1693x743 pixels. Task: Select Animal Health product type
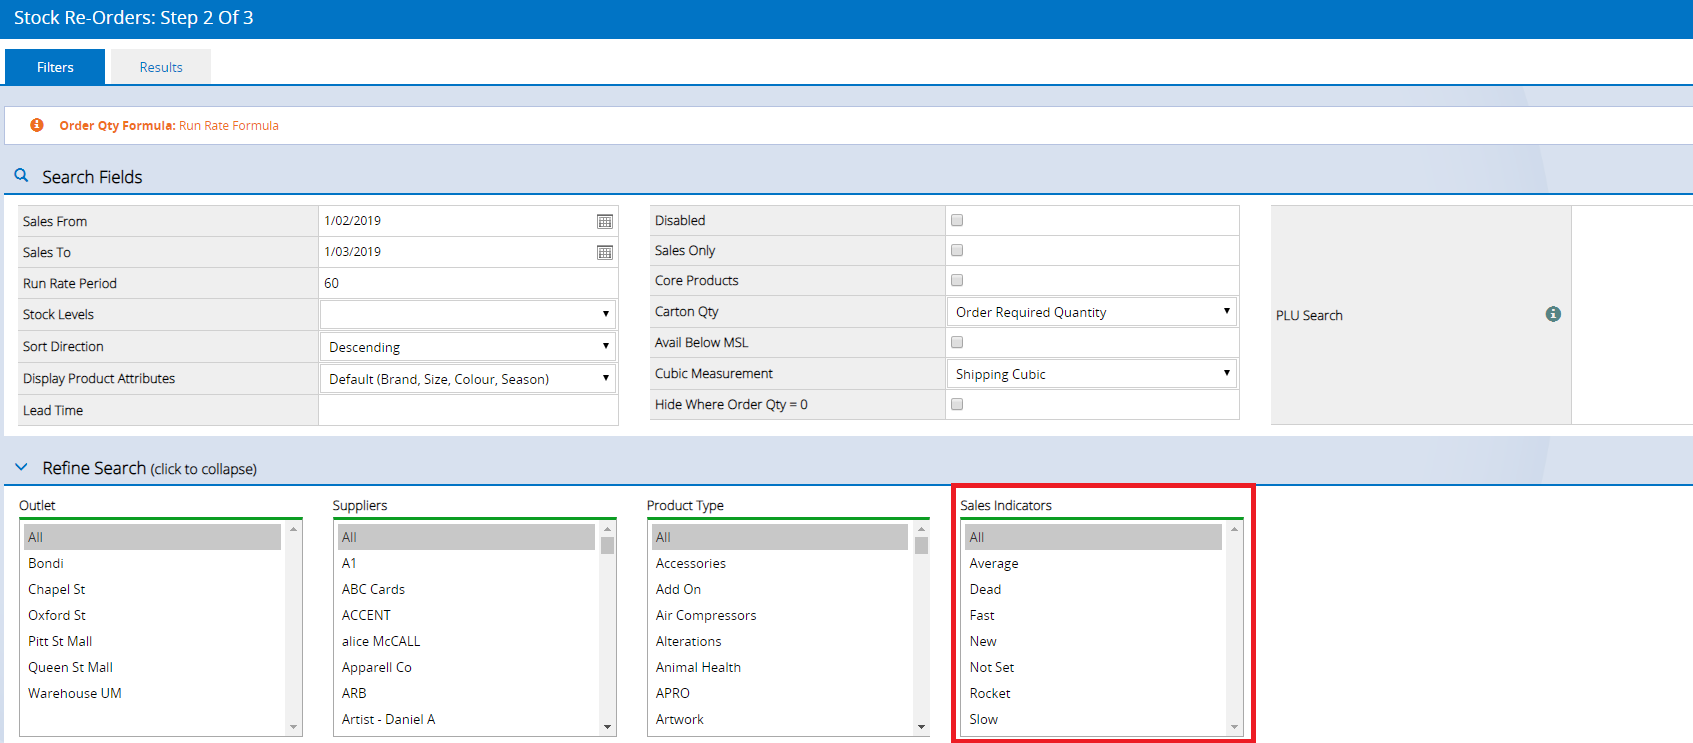click(780, 667)
